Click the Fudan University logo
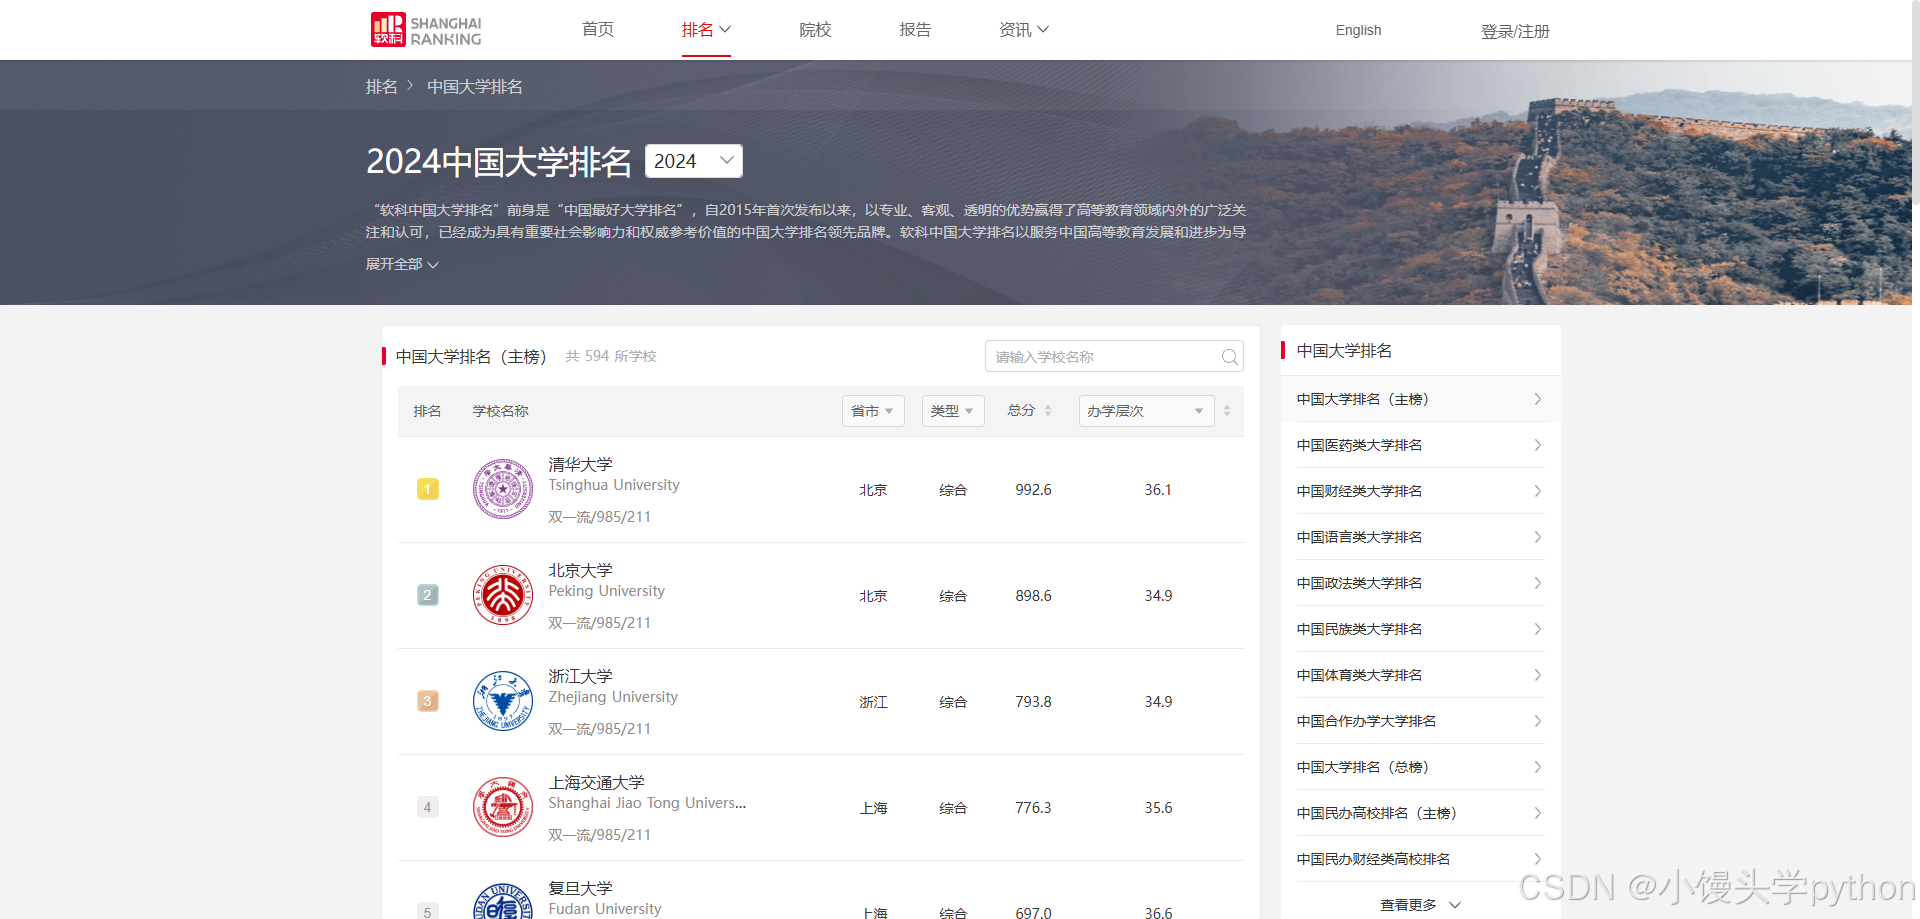The image size is (1920, 919). (x=503, y=902)
